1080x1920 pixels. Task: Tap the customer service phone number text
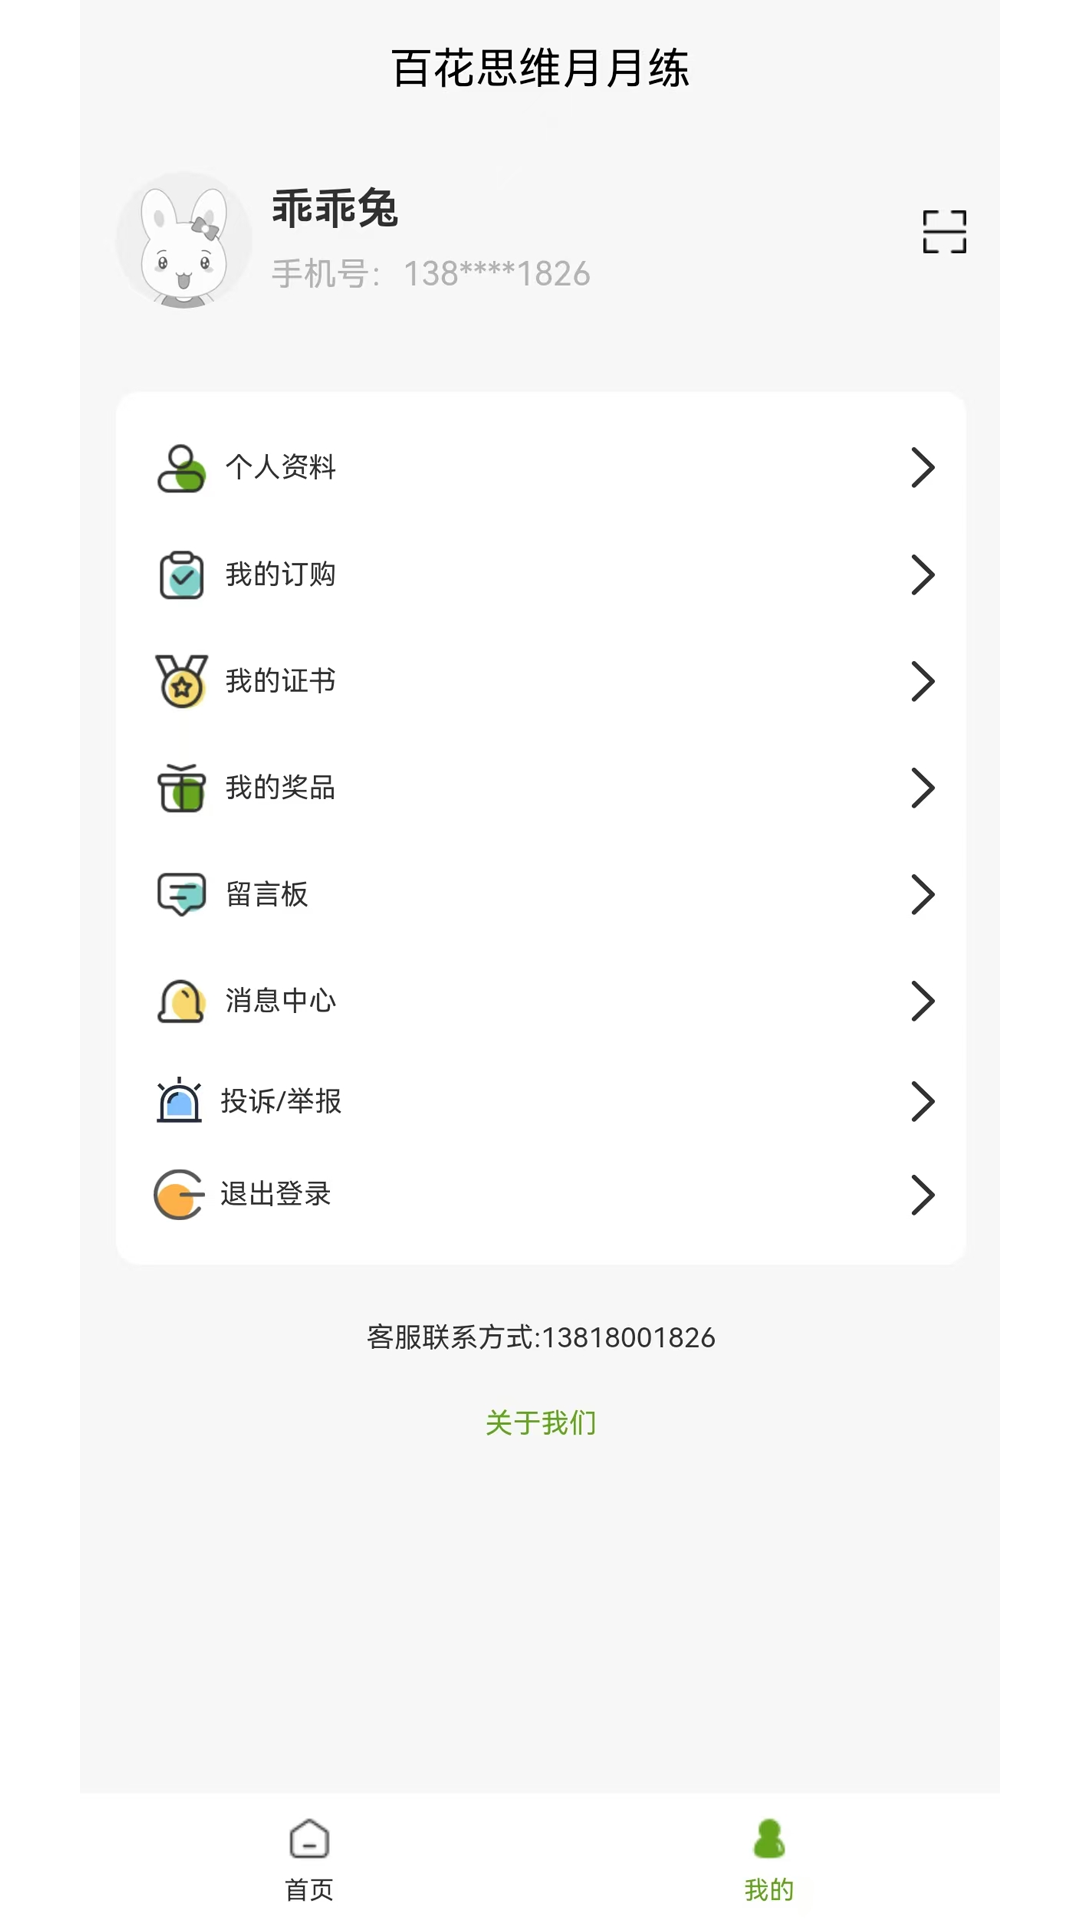540,1337
